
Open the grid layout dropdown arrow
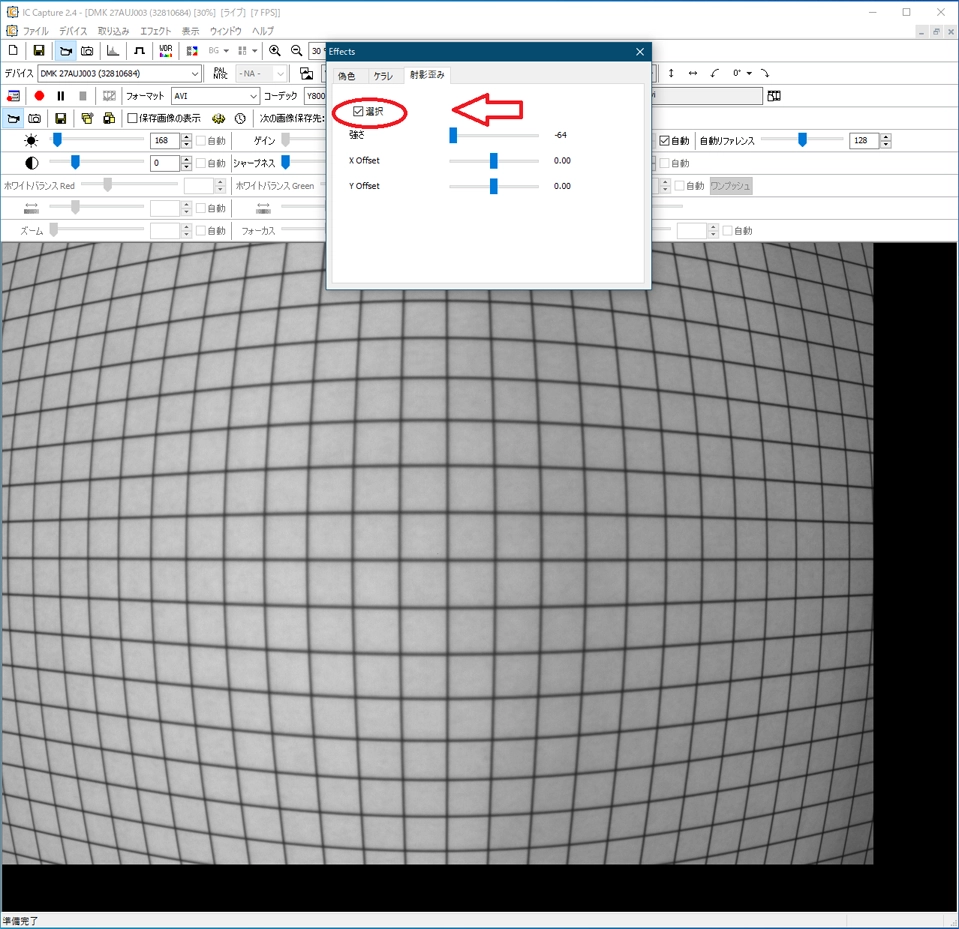point(254,51)
